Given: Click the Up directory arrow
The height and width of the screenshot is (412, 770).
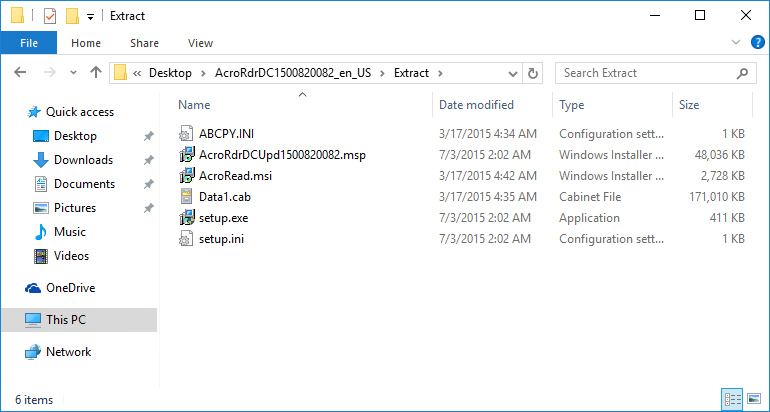Looking at the screenshot, I should tap(96, 73).
